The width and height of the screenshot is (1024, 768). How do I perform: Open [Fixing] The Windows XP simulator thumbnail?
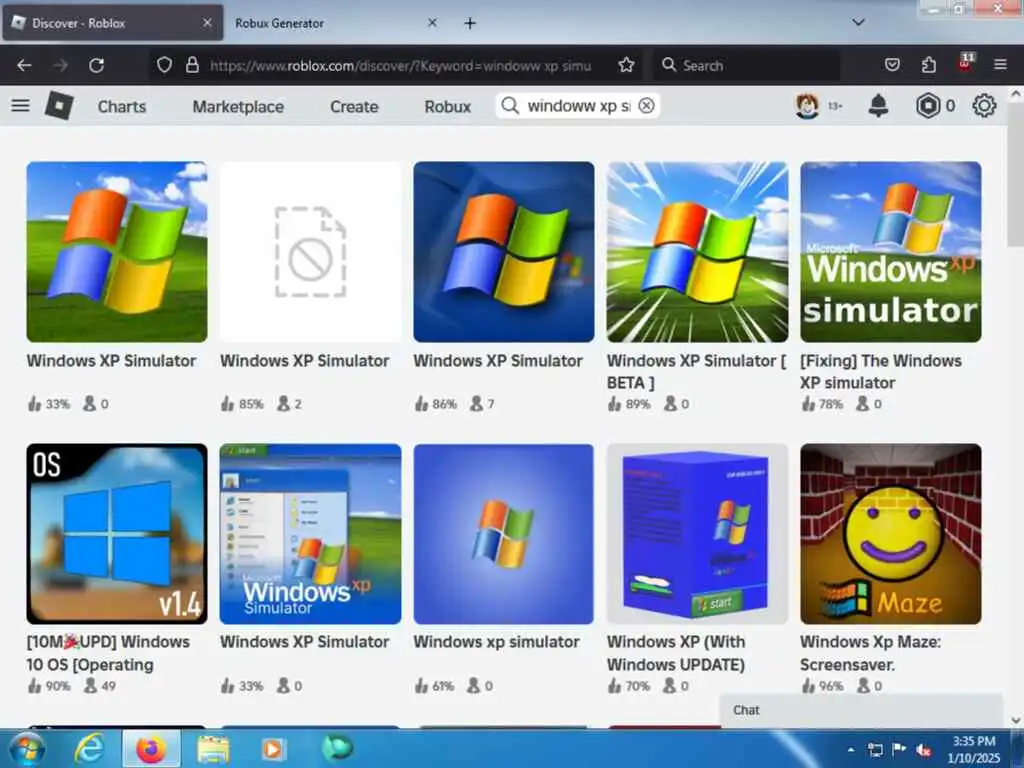pyautogui.click(x=891, y=252)
